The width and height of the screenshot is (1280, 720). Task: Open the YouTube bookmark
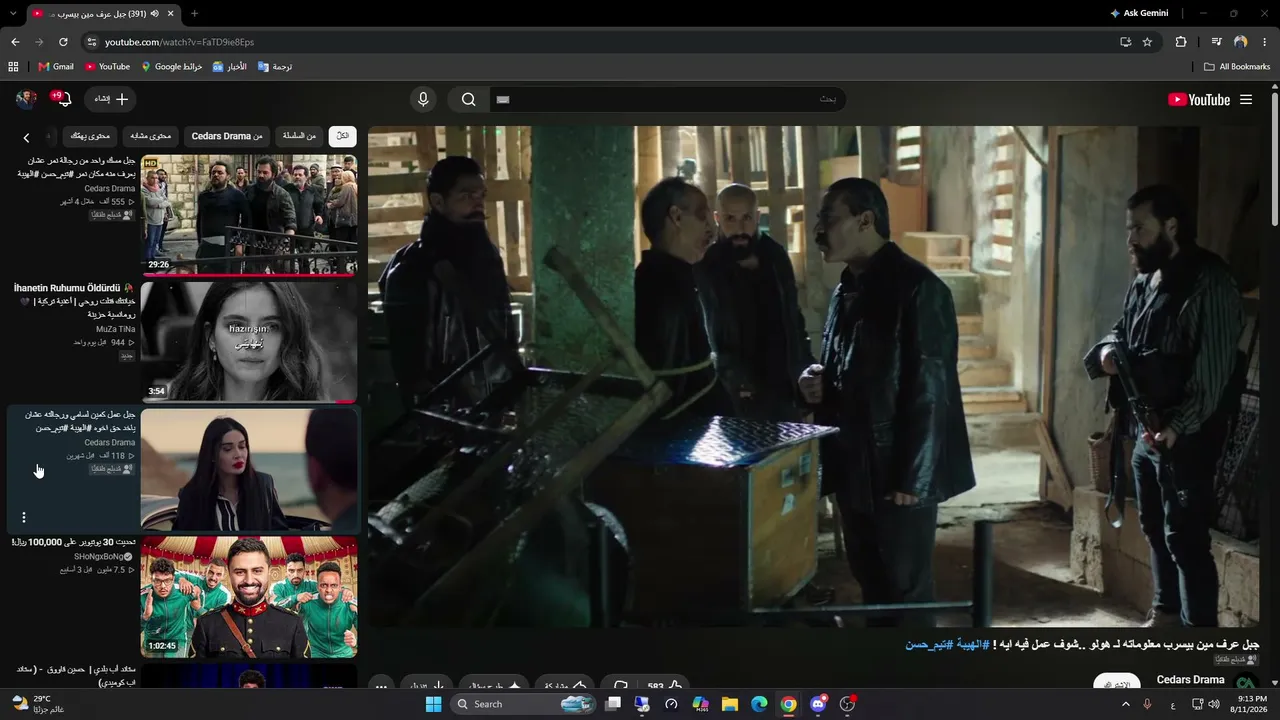(107, 67)
